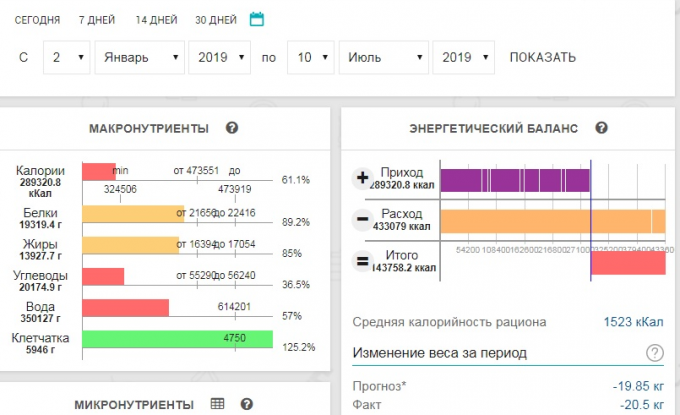Open the calendar date picker icon
The image size is (680, 415).
click(x=256, y=19)
